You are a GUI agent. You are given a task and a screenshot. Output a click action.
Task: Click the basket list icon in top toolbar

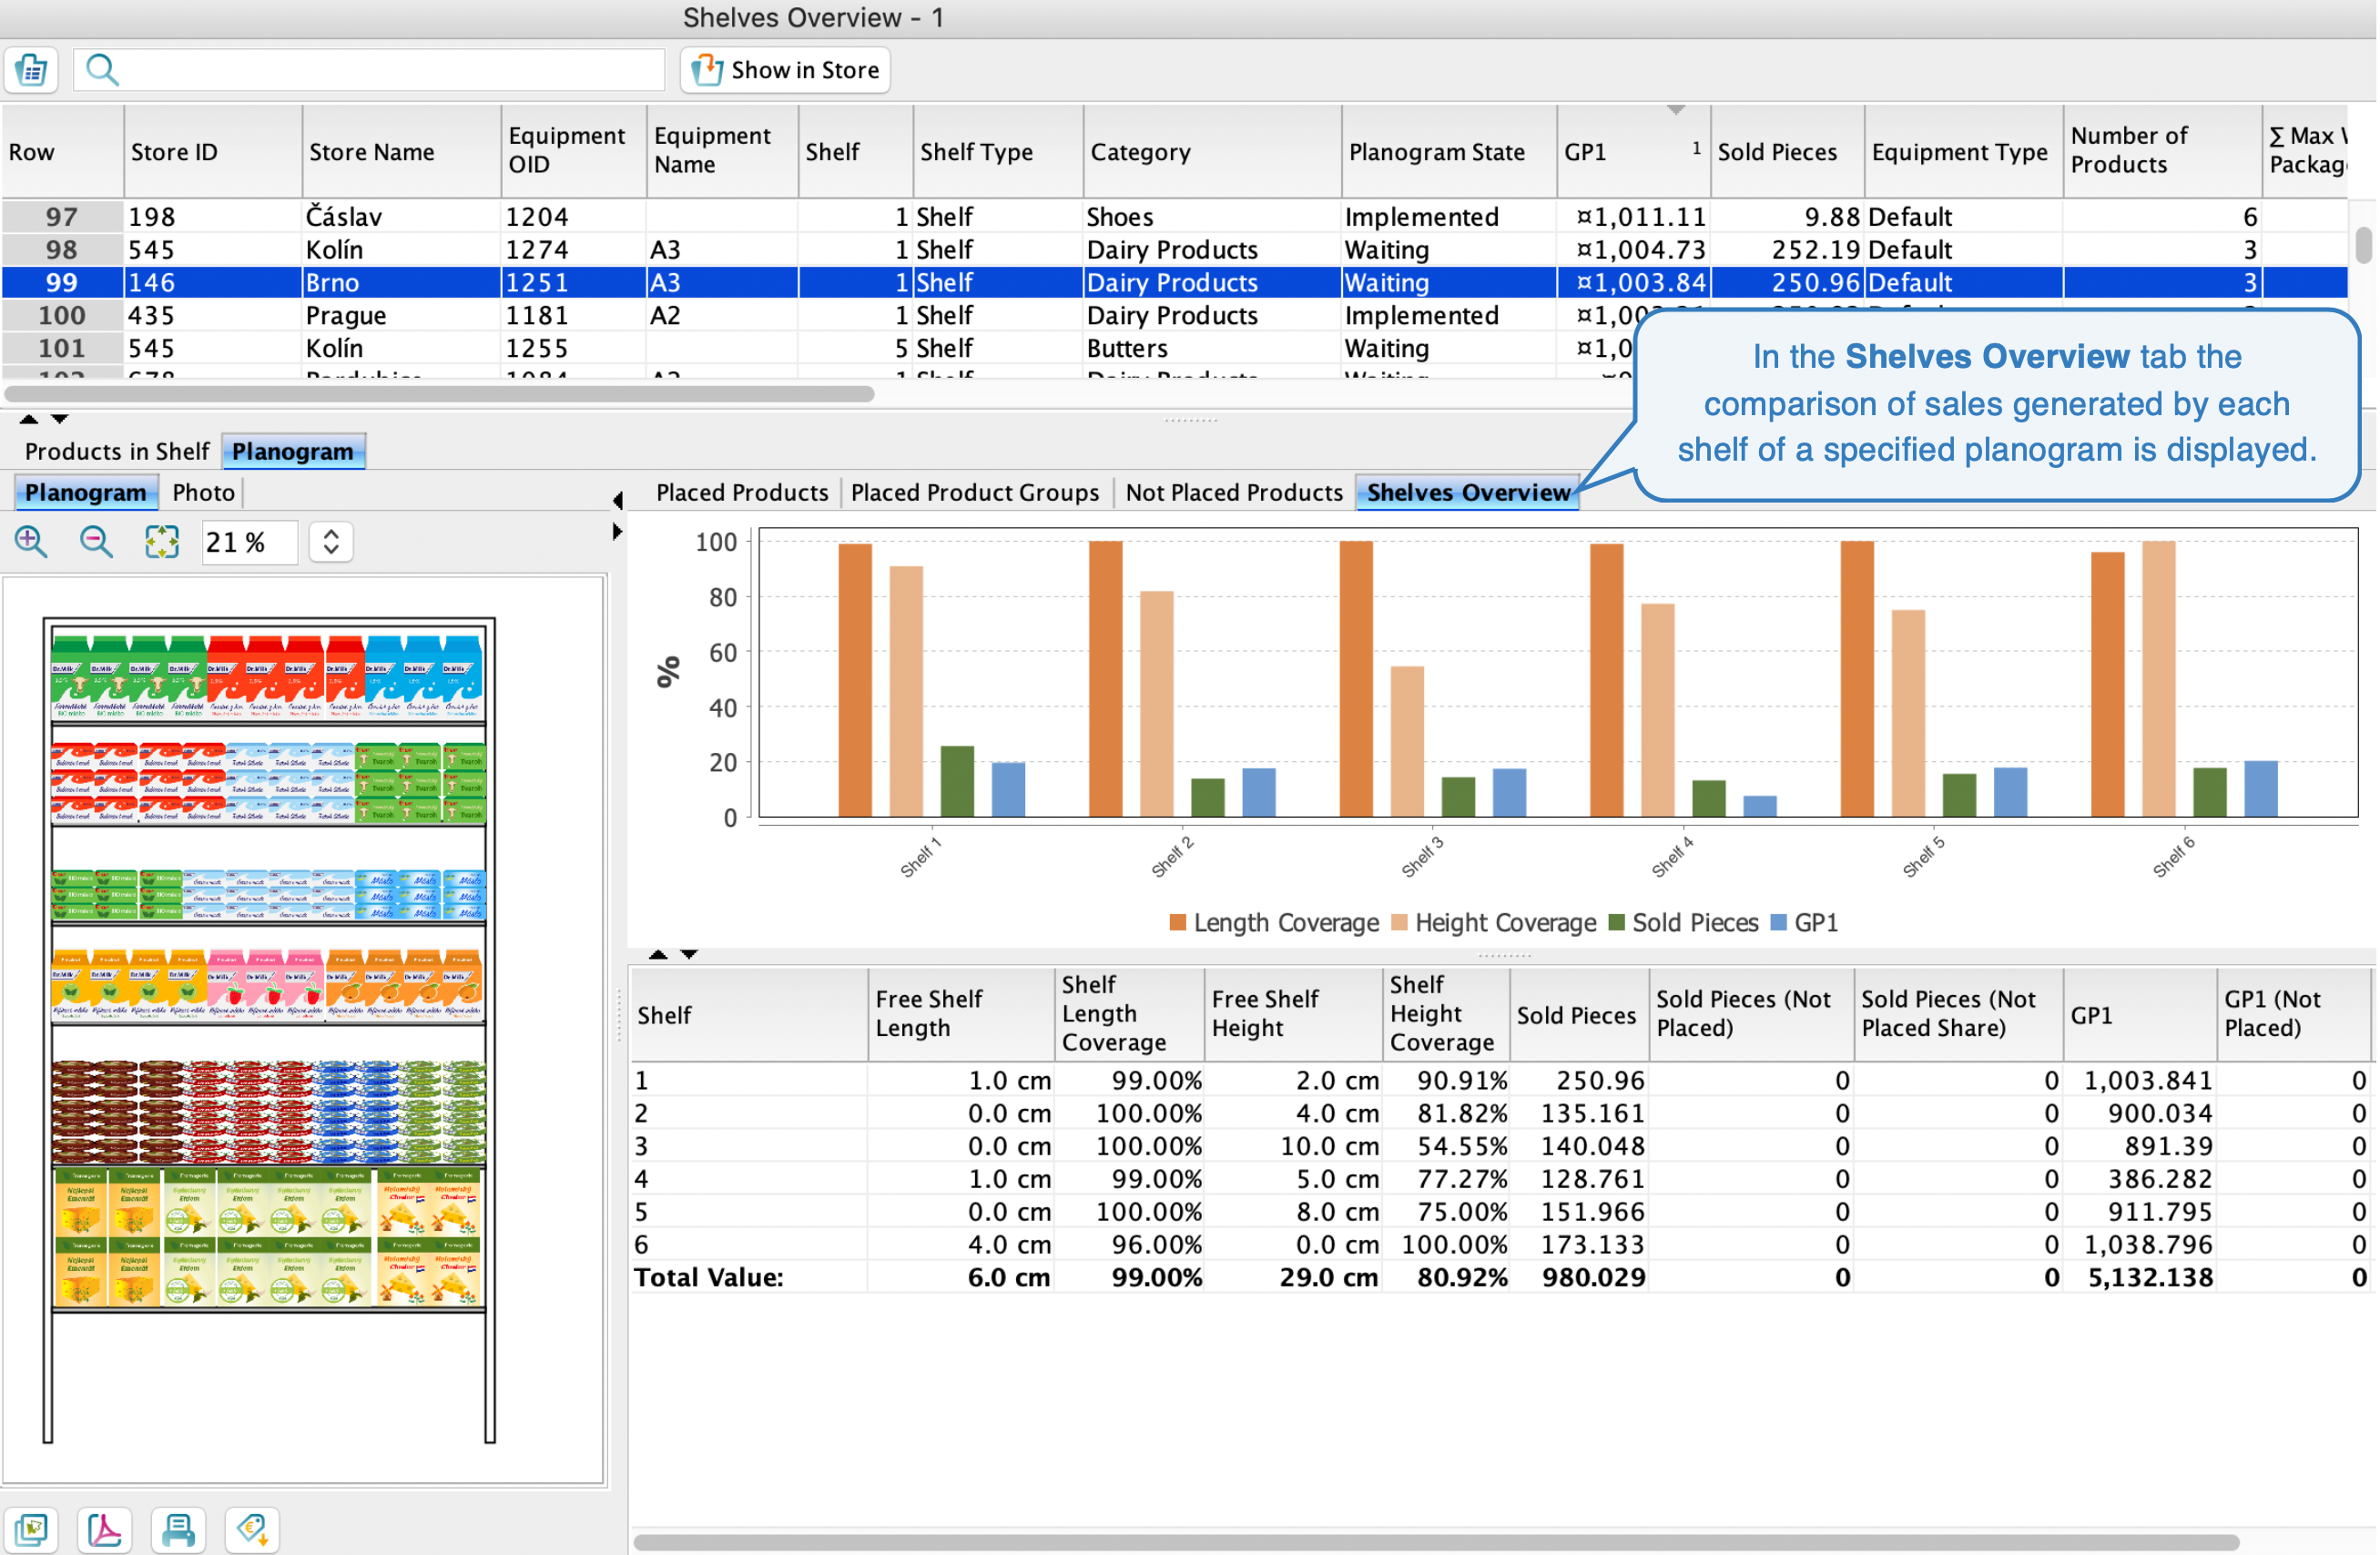31,70
